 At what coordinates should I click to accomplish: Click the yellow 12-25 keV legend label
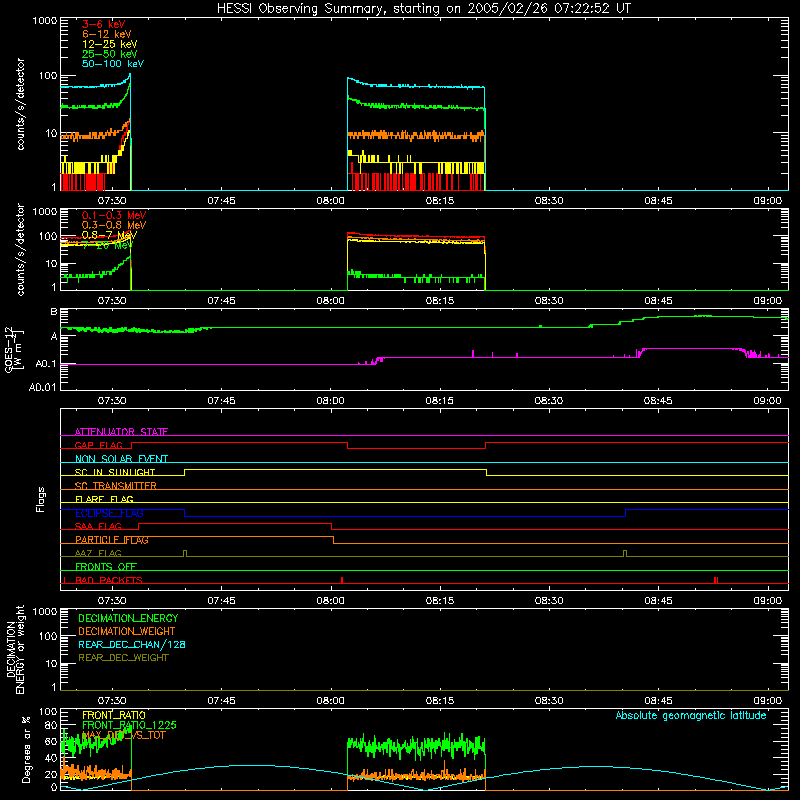tap(109, 44)
